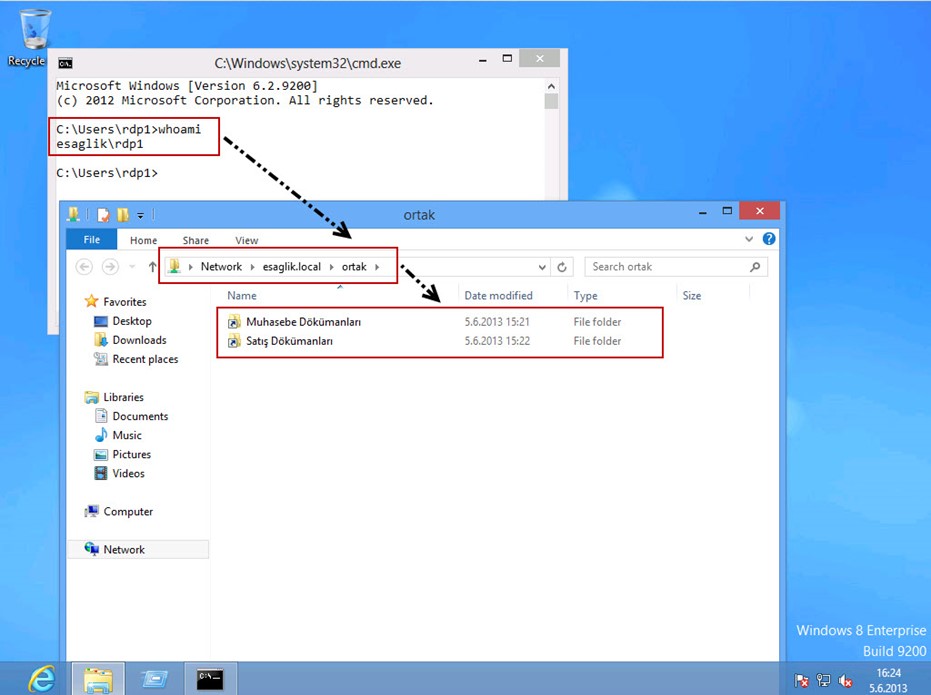Open Documents library in navigation pane
Screen dimensions: 931x695
click(140, 416)
